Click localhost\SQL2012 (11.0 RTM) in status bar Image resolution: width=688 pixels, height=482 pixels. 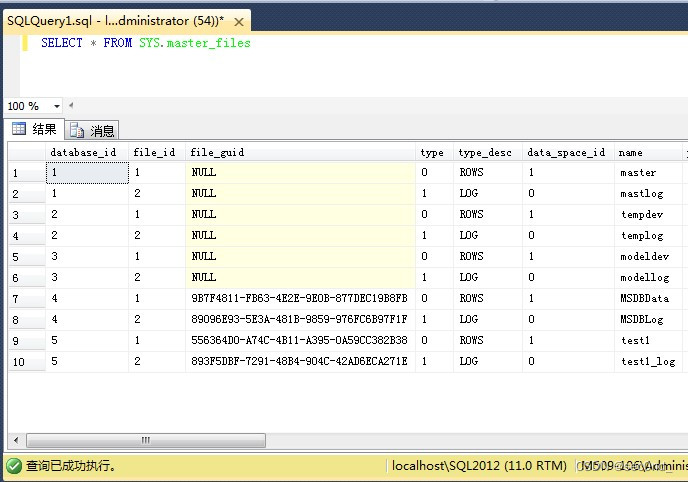tap(479, 465)
